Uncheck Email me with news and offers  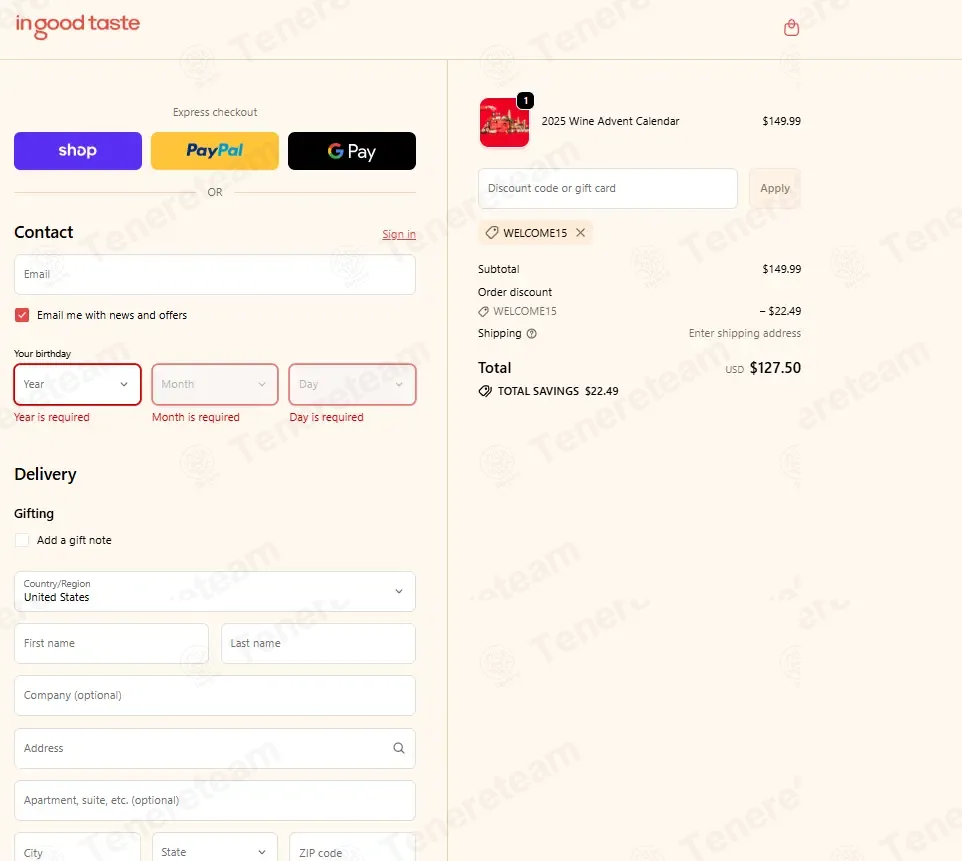[x=22, y=315]
